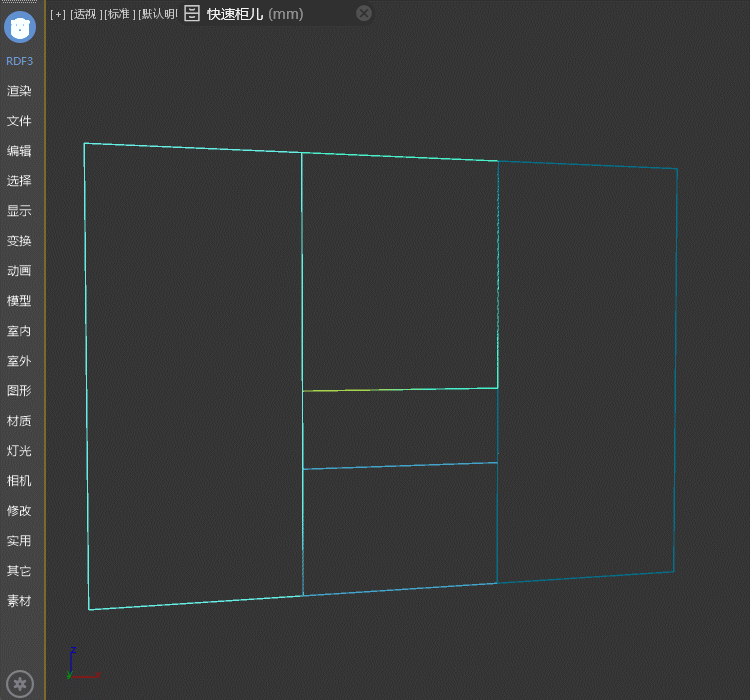This screenshot has width=750, height=700.
Task: Open the 灯光 sidebar menu
Action: (20, 451)
